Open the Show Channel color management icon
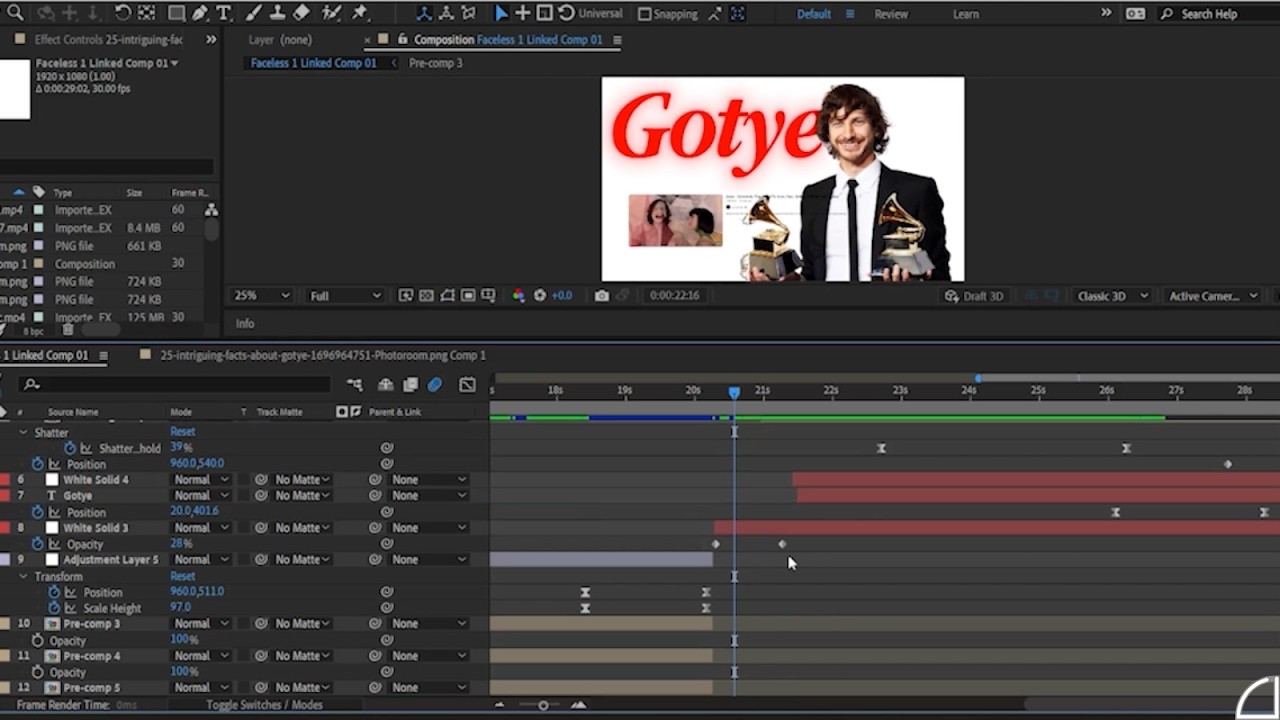 pos(518,295)
